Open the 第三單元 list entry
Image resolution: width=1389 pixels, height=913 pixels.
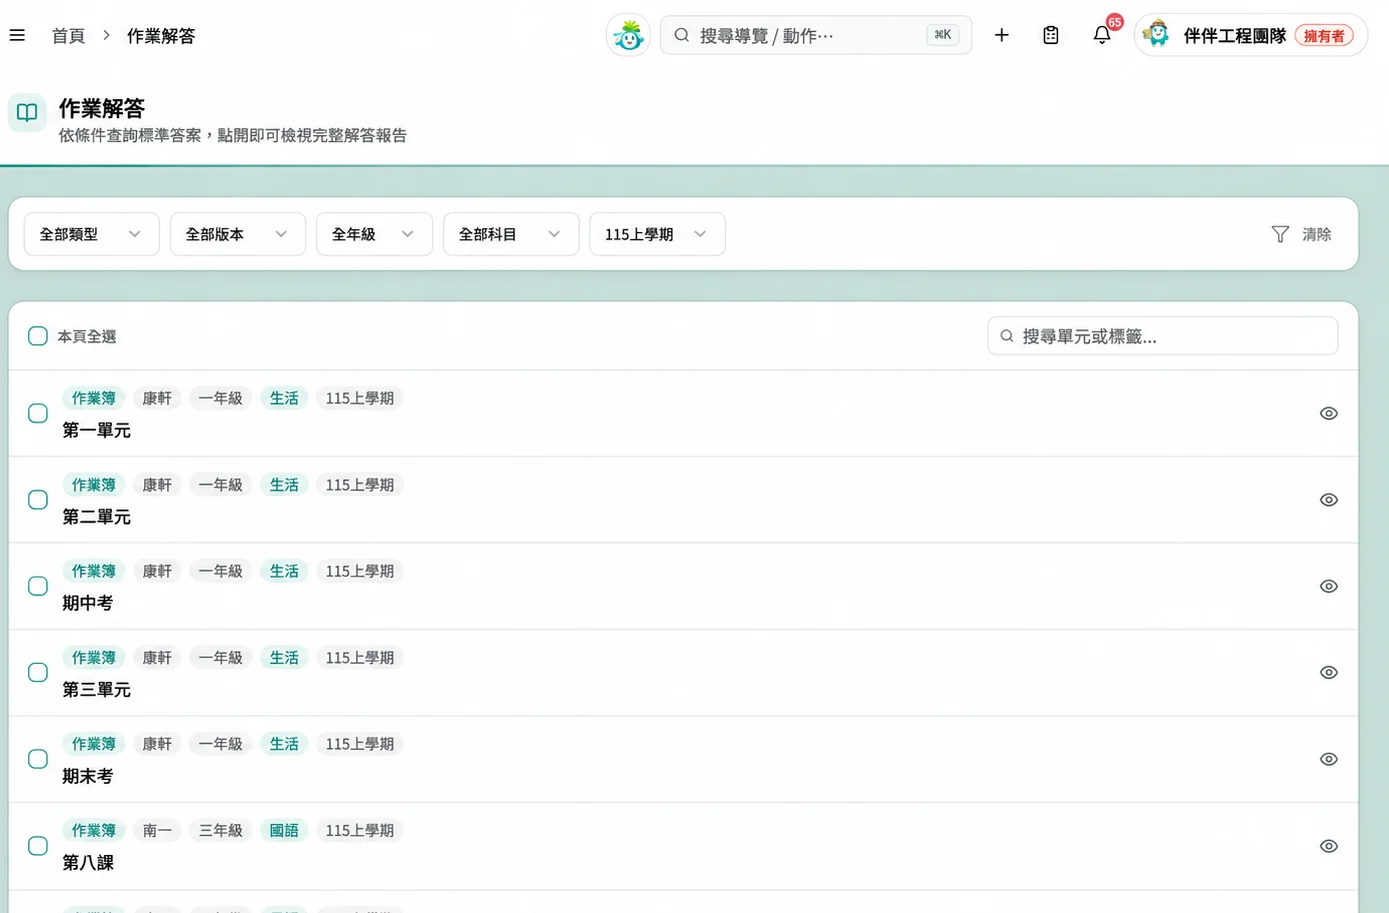[683, 673]
